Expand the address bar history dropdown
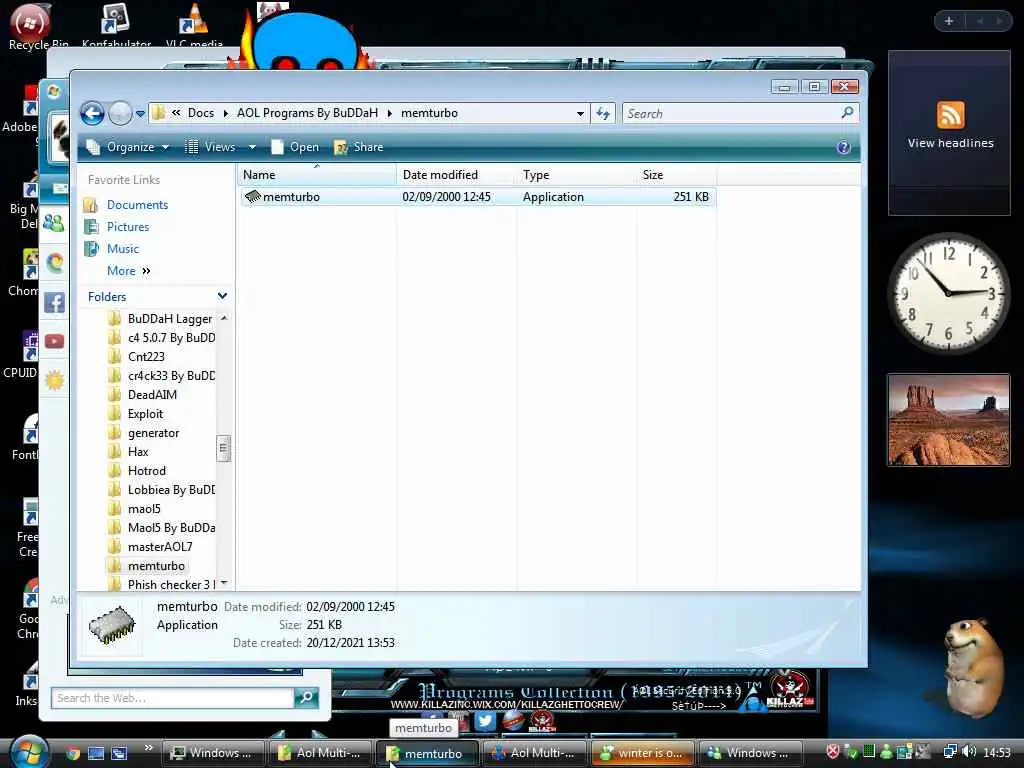Screen dimensions: 1024x768 [x=580, y=114]
